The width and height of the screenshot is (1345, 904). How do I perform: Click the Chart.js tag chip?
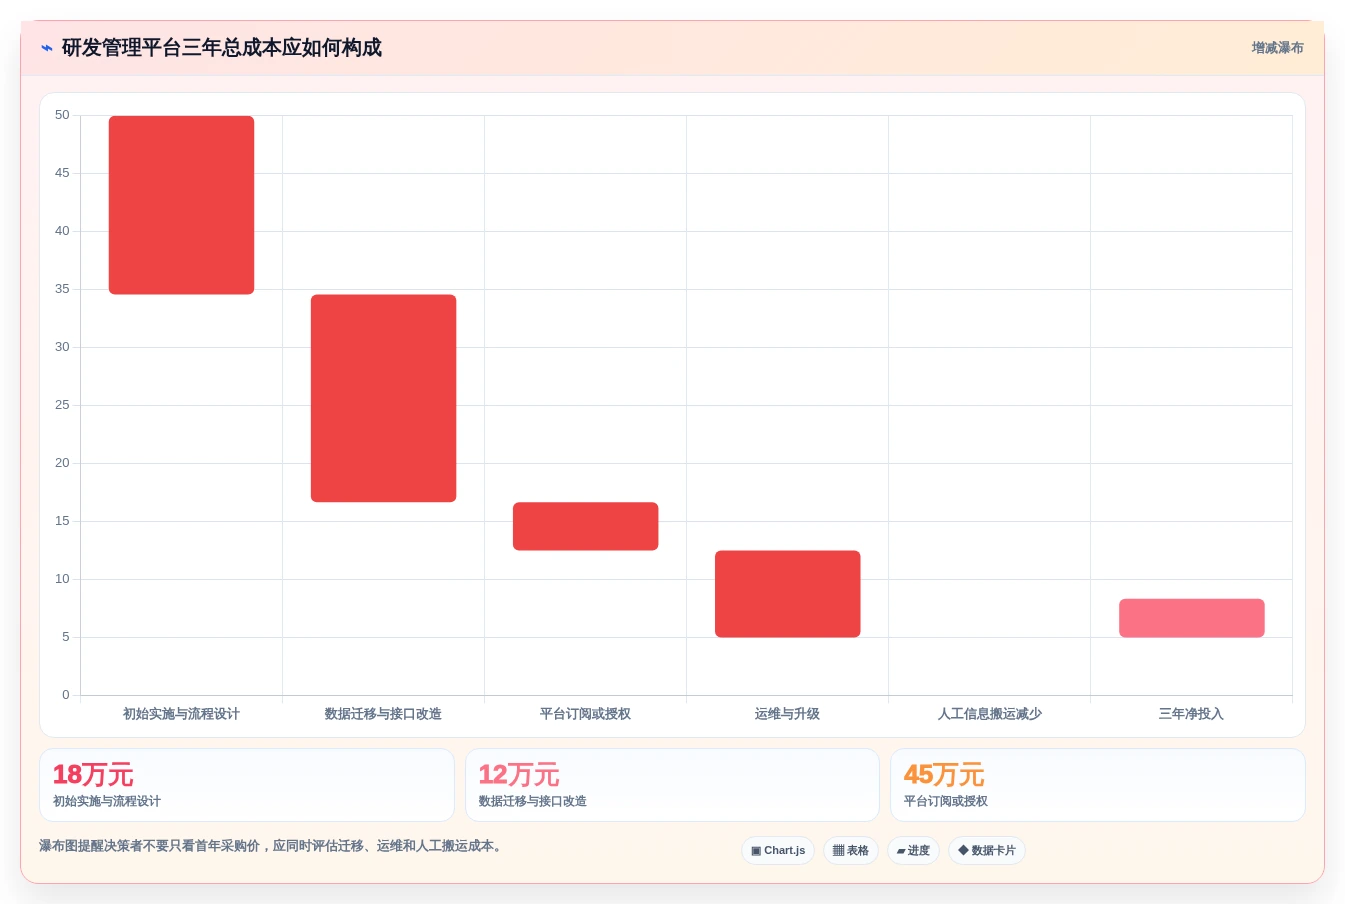tap(778, 851)
